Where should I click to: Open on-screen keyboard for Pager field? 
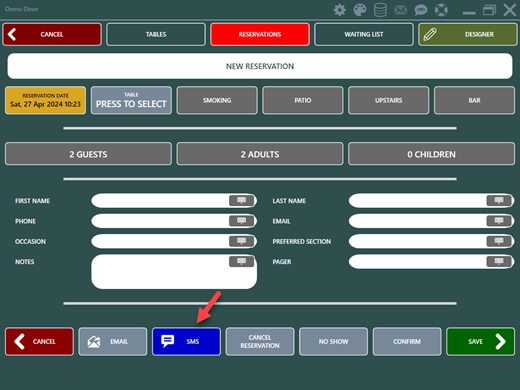pos(499,262)
